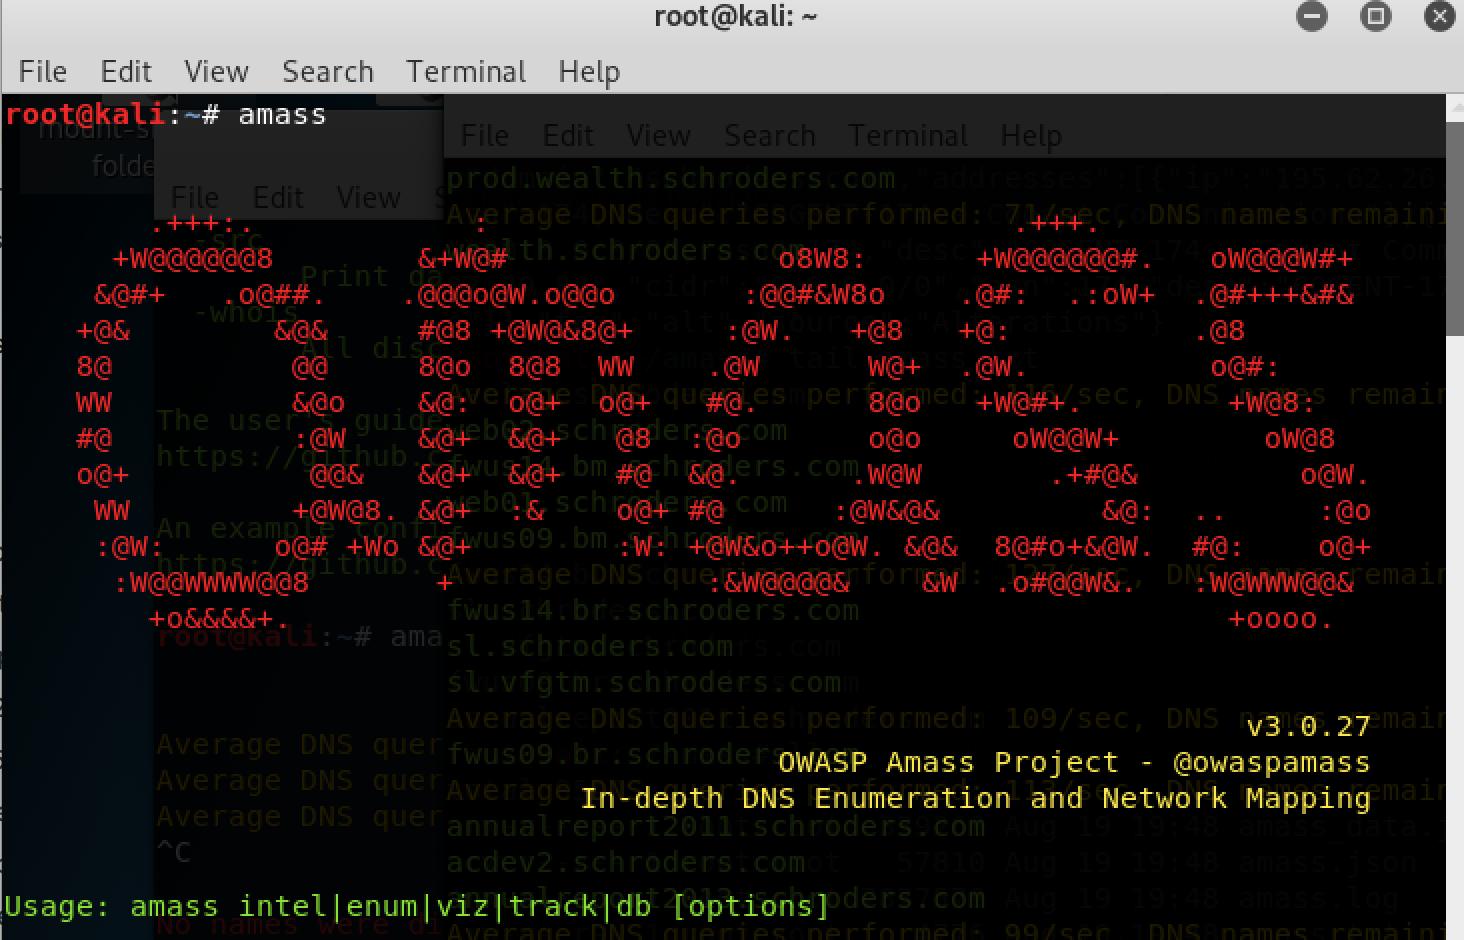The image size is (1464, 940).
Task: Open the Terminal menu in front terminal
Action: (x=466, y=72)
